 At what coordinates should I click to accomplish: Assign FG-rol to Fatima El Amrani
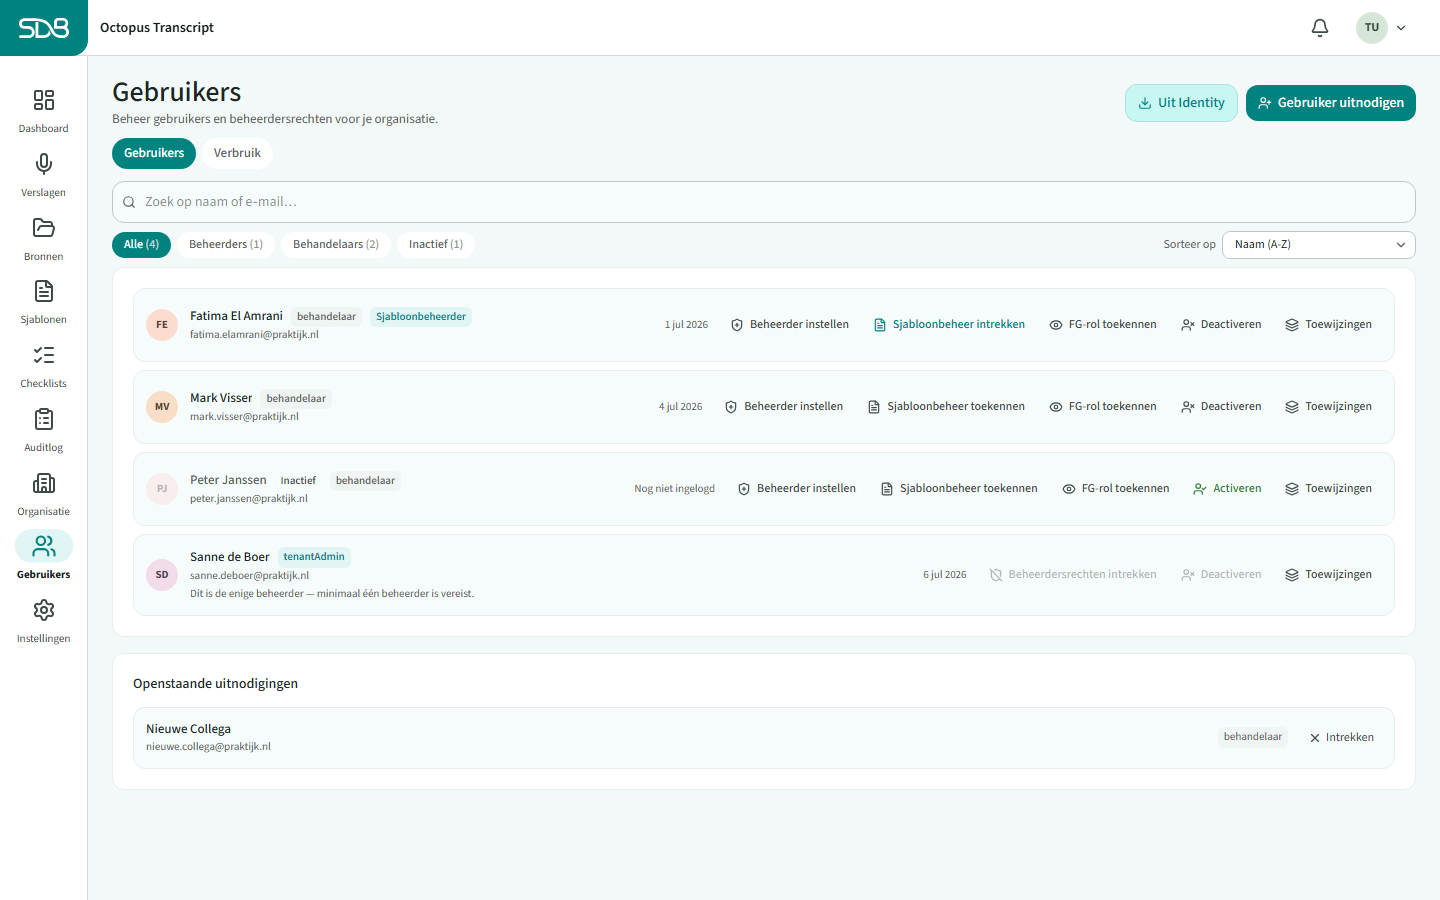tap(1103, 325)
